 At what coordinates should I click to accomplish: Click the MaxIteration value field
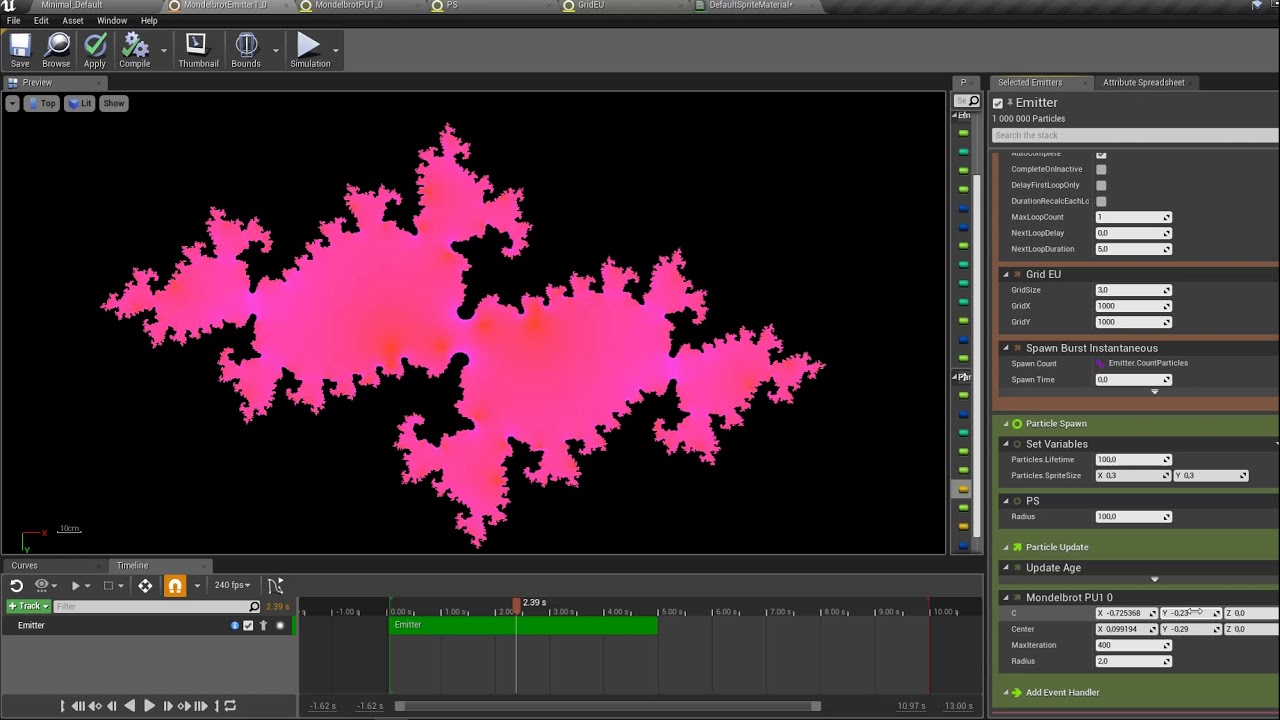click(1133, 646)
